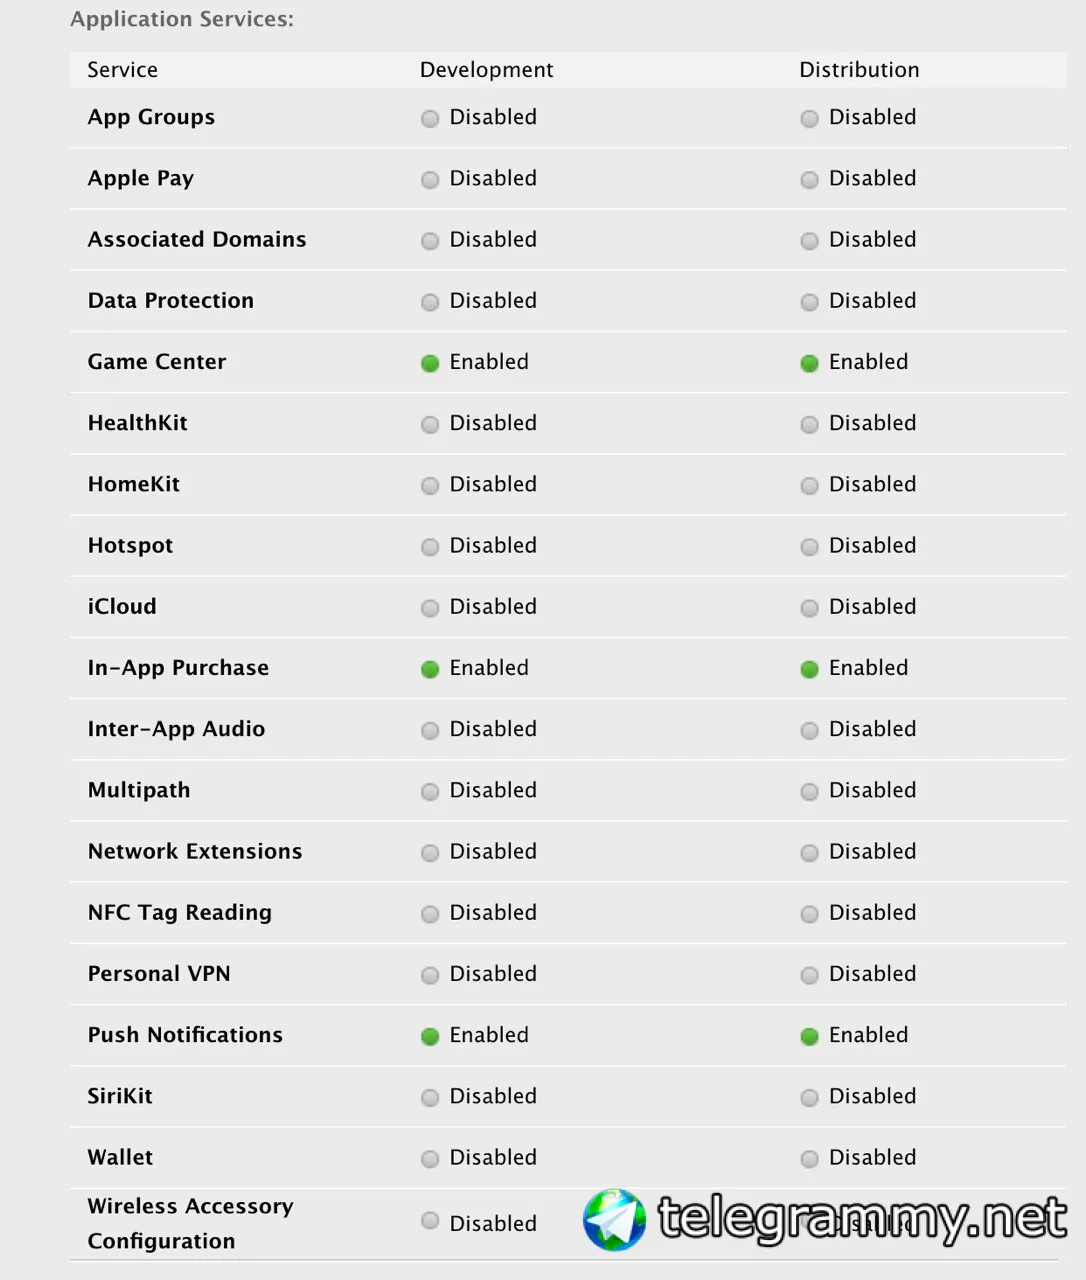
Task: Click the gray Apple Pay Distribution status dot
Action: (x=810, y=179)
